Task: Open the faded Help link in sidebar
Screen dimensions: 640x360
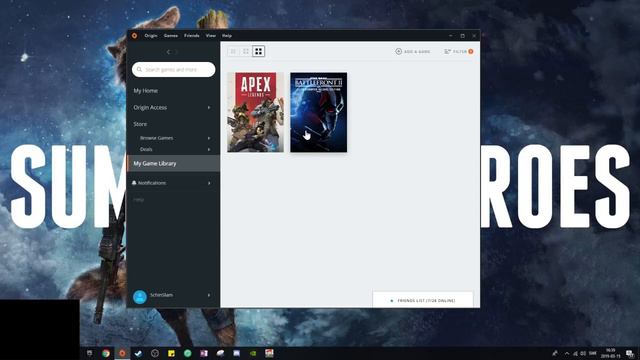Action: click(139, 200)
